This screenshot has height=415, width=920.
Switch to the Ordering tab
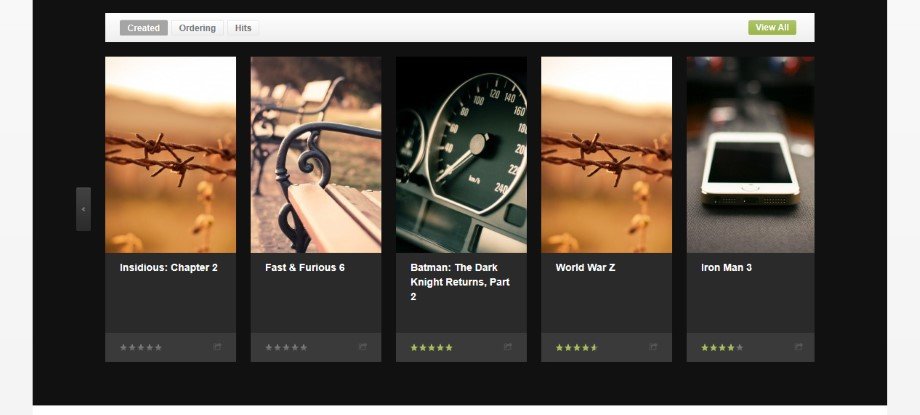coord(197,28)
